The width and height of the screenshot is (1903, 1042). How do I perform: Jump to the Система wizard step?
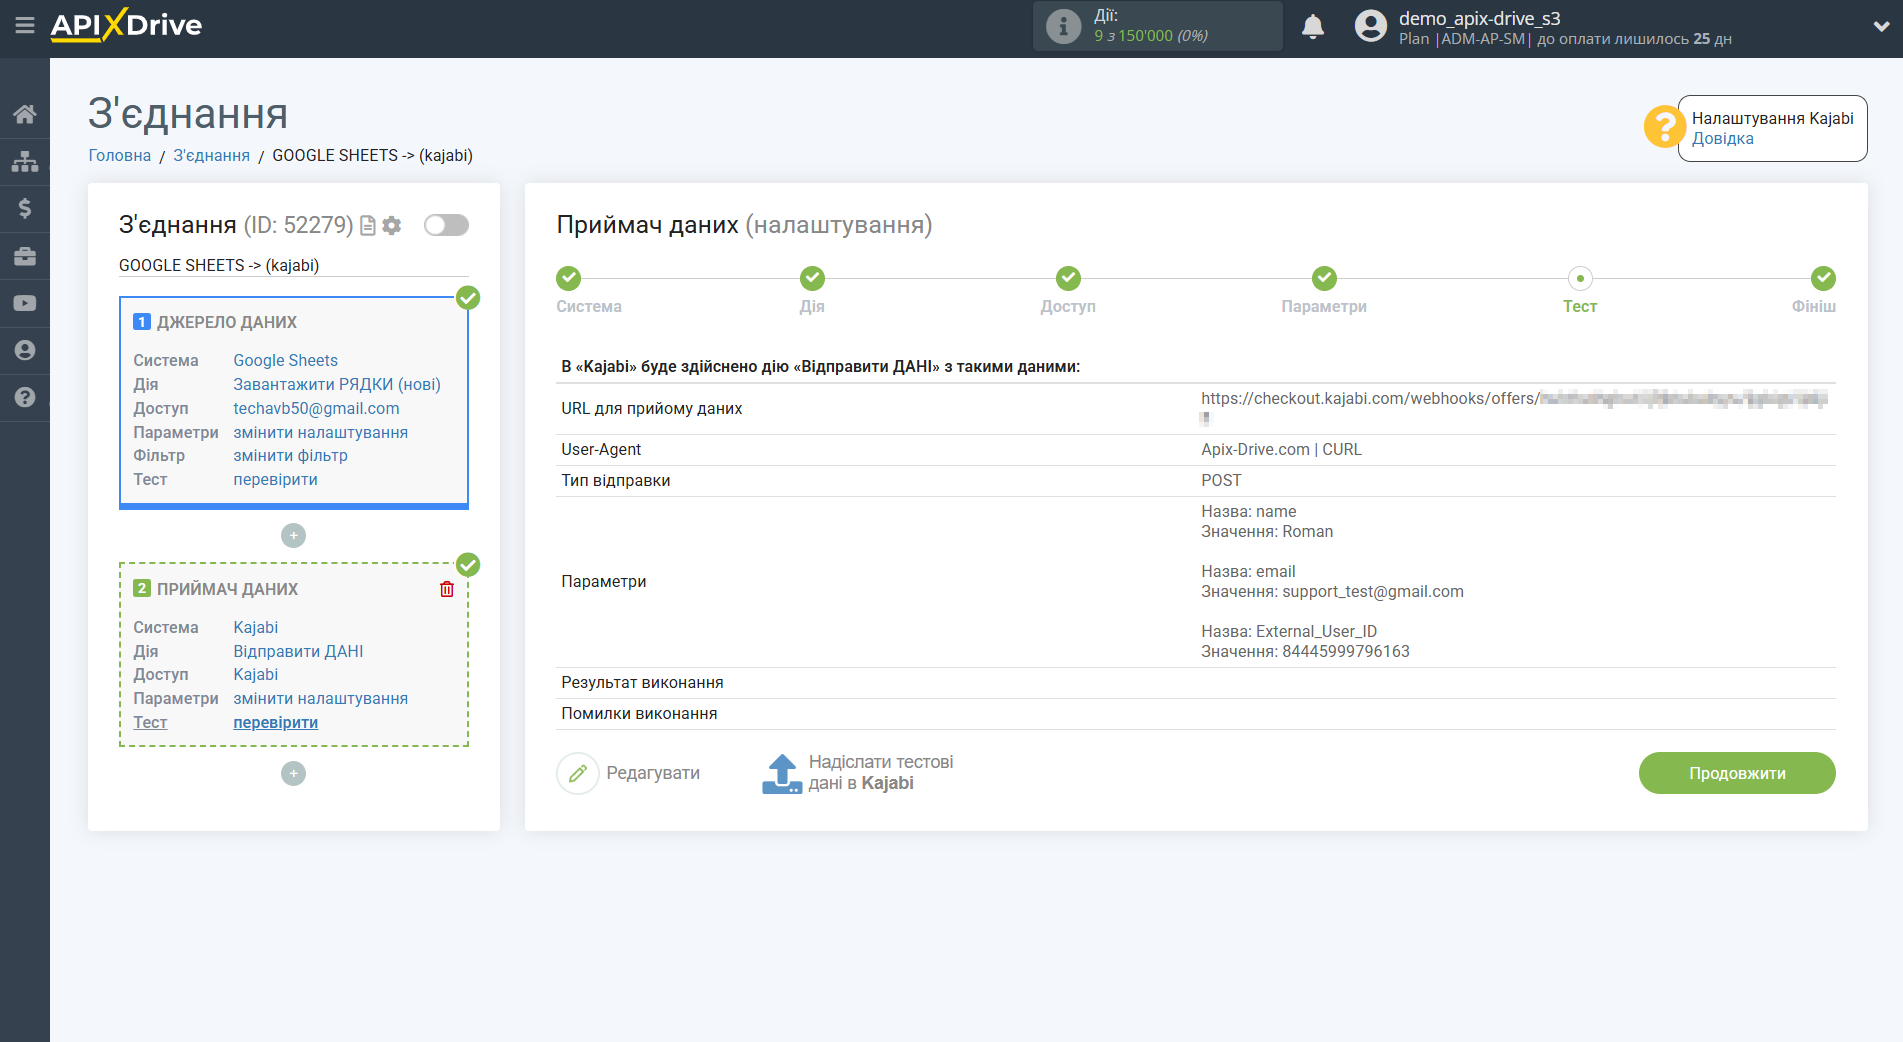coord(568,279)
